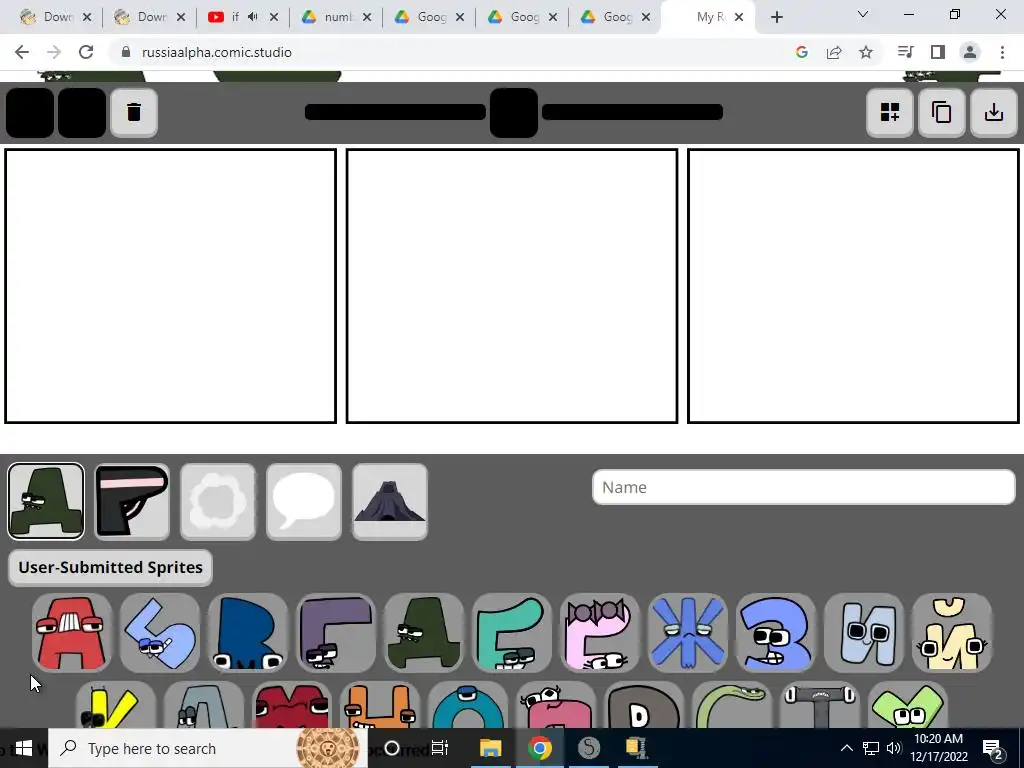Screen dimensions: 1024x768
Task: Pick the gray Л sprite
Action: coord(204,705)
